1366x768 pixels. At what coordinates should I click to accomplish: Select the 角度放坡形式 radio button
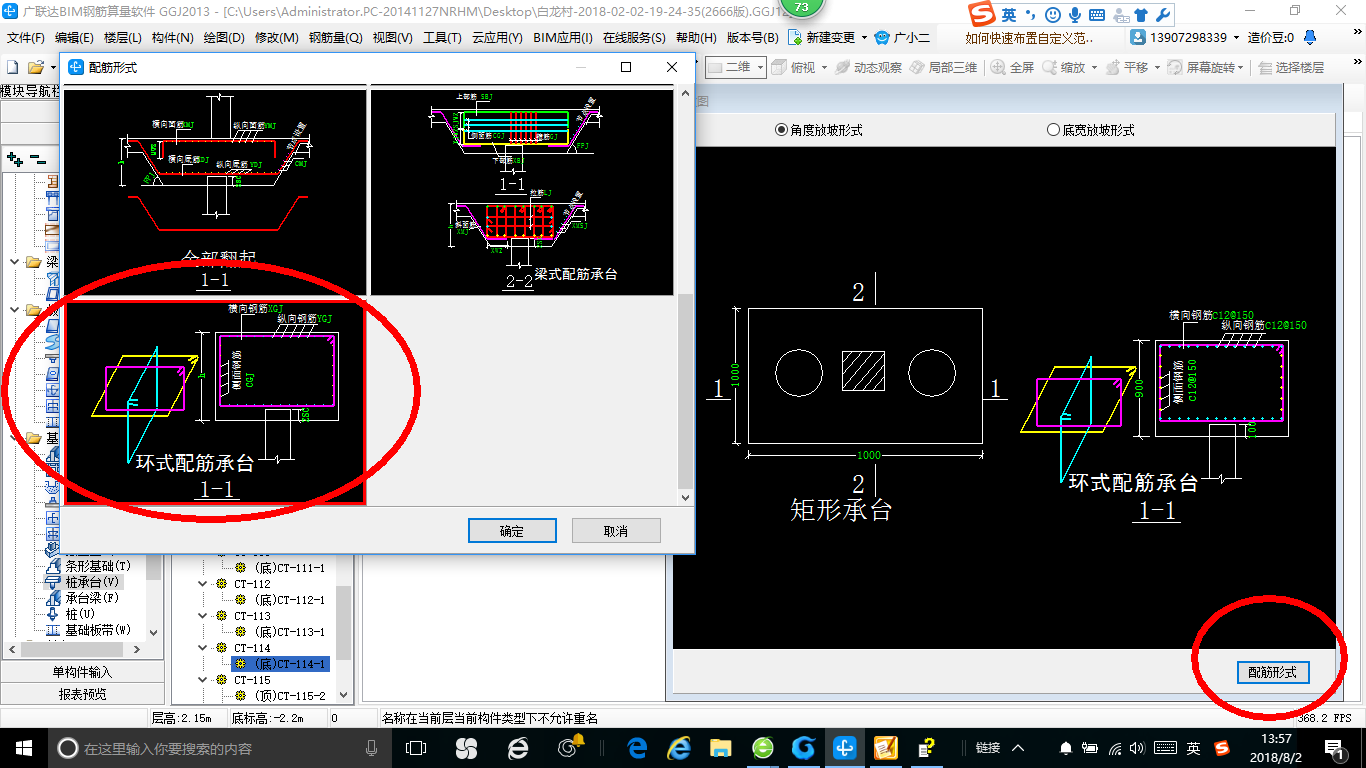coord(782,130)
